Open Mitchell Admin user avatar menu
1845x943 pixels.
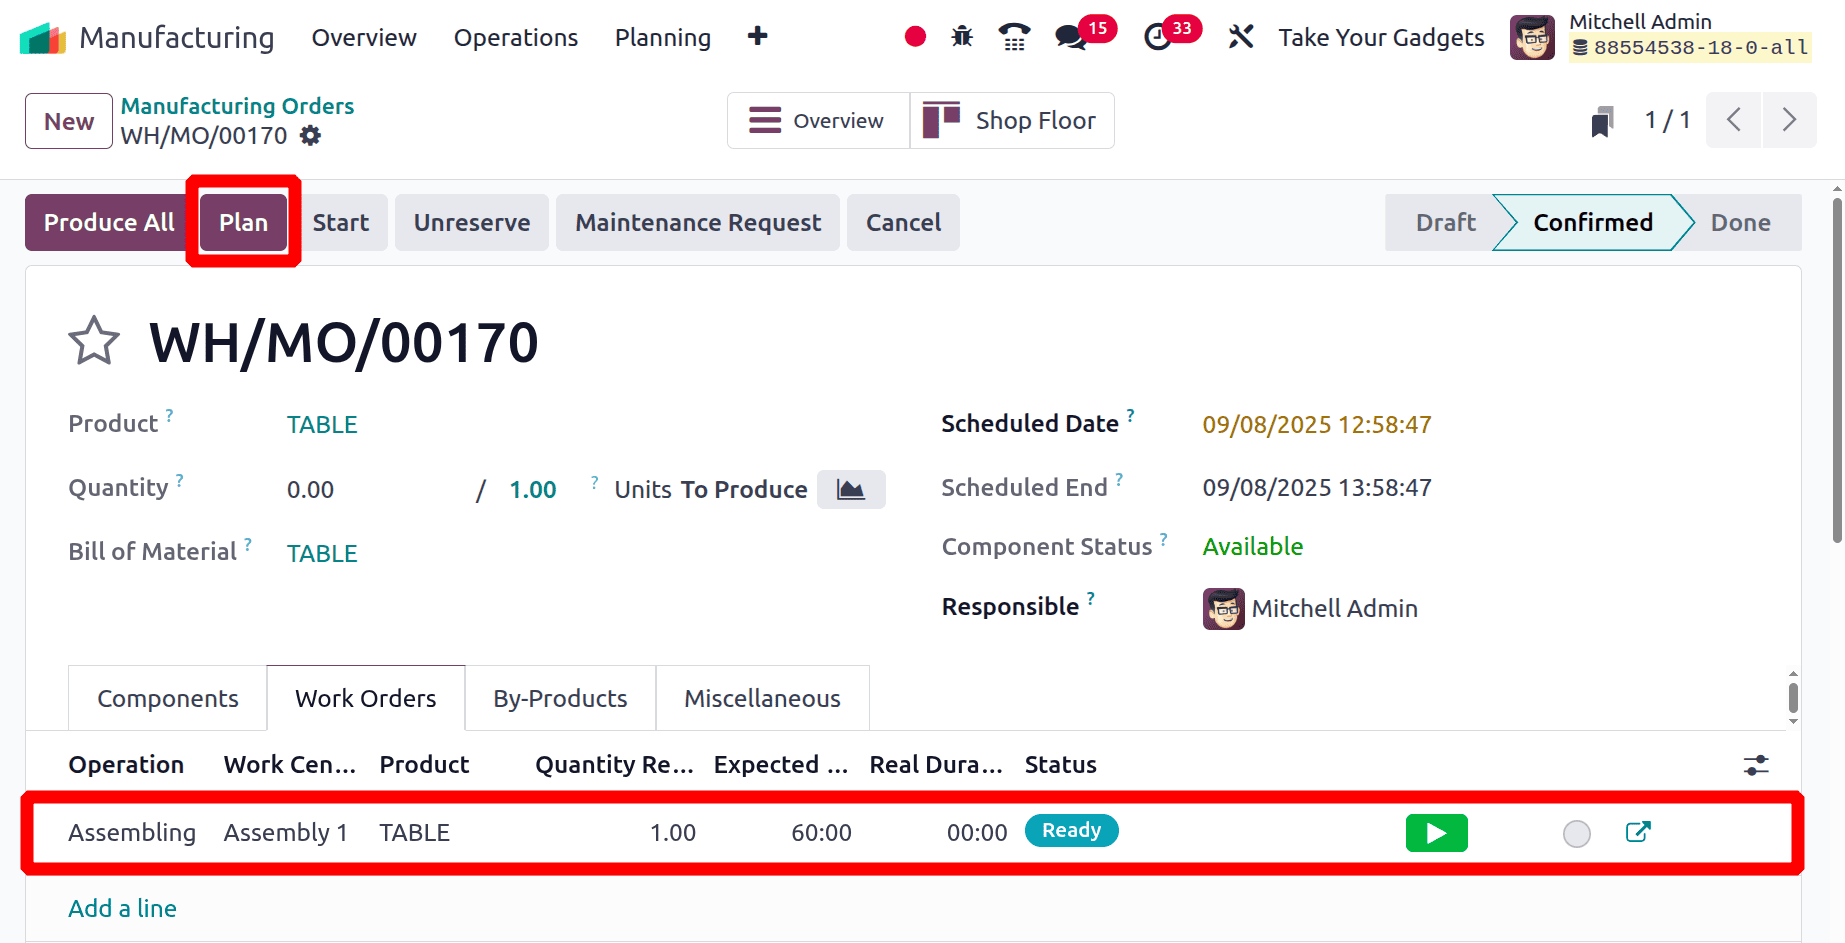tap(1532, 38)
